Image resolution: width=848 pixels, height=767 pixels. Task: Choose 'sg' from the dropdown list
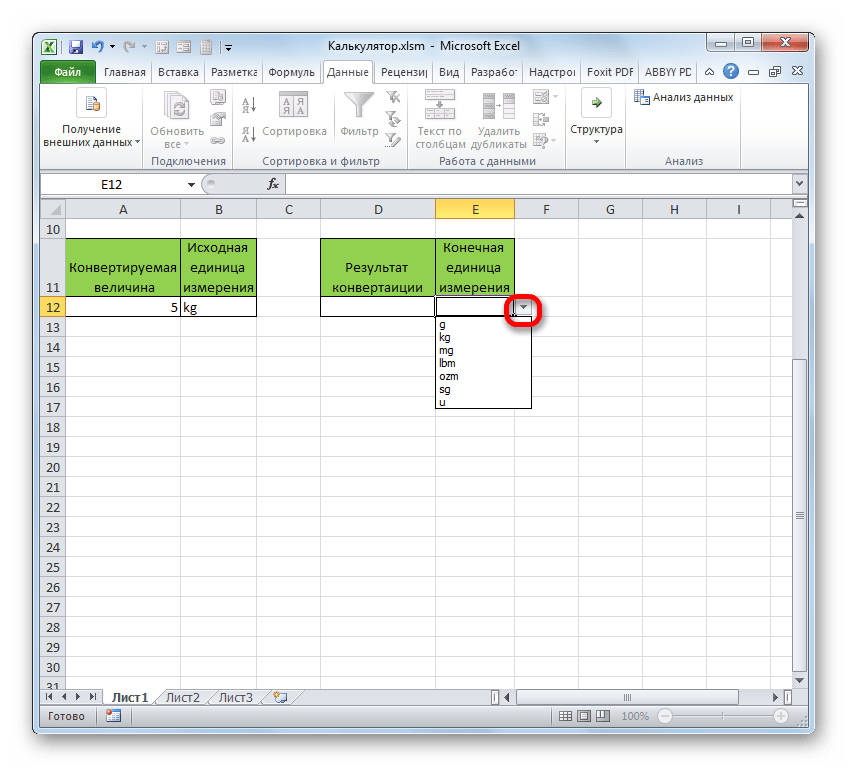tap(483, 389)
